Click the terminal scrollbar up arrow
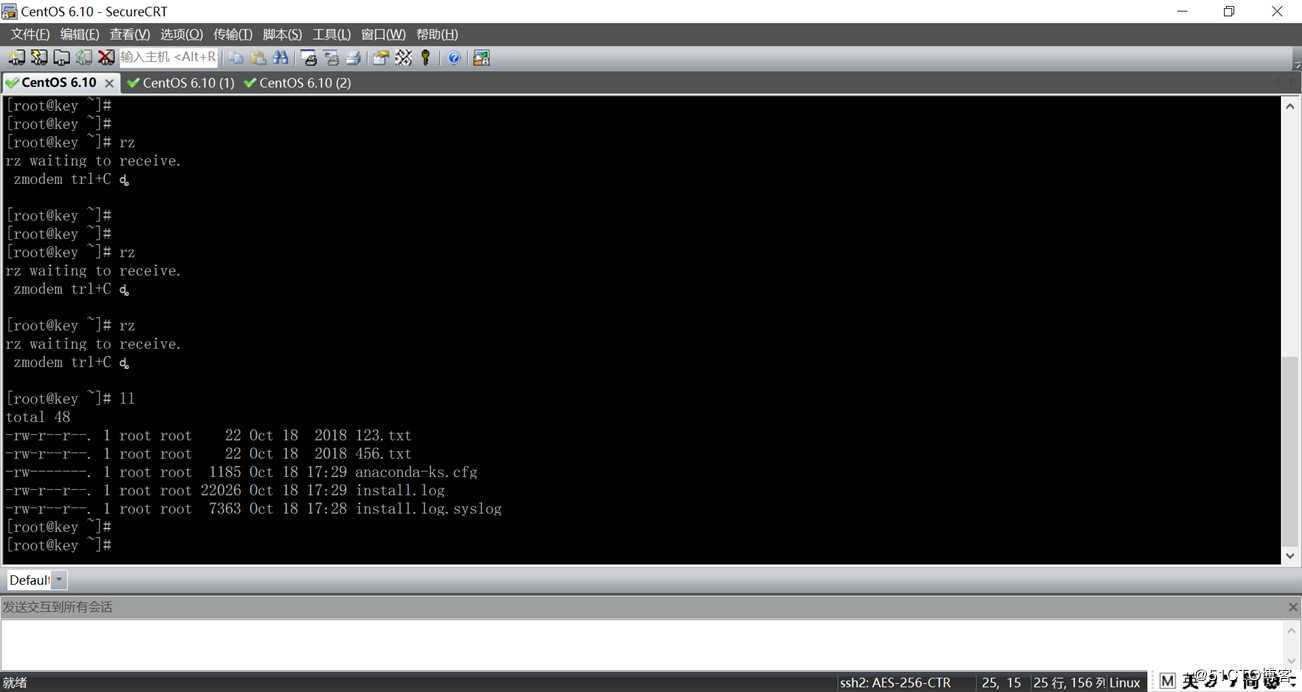 pos(1290,106)
